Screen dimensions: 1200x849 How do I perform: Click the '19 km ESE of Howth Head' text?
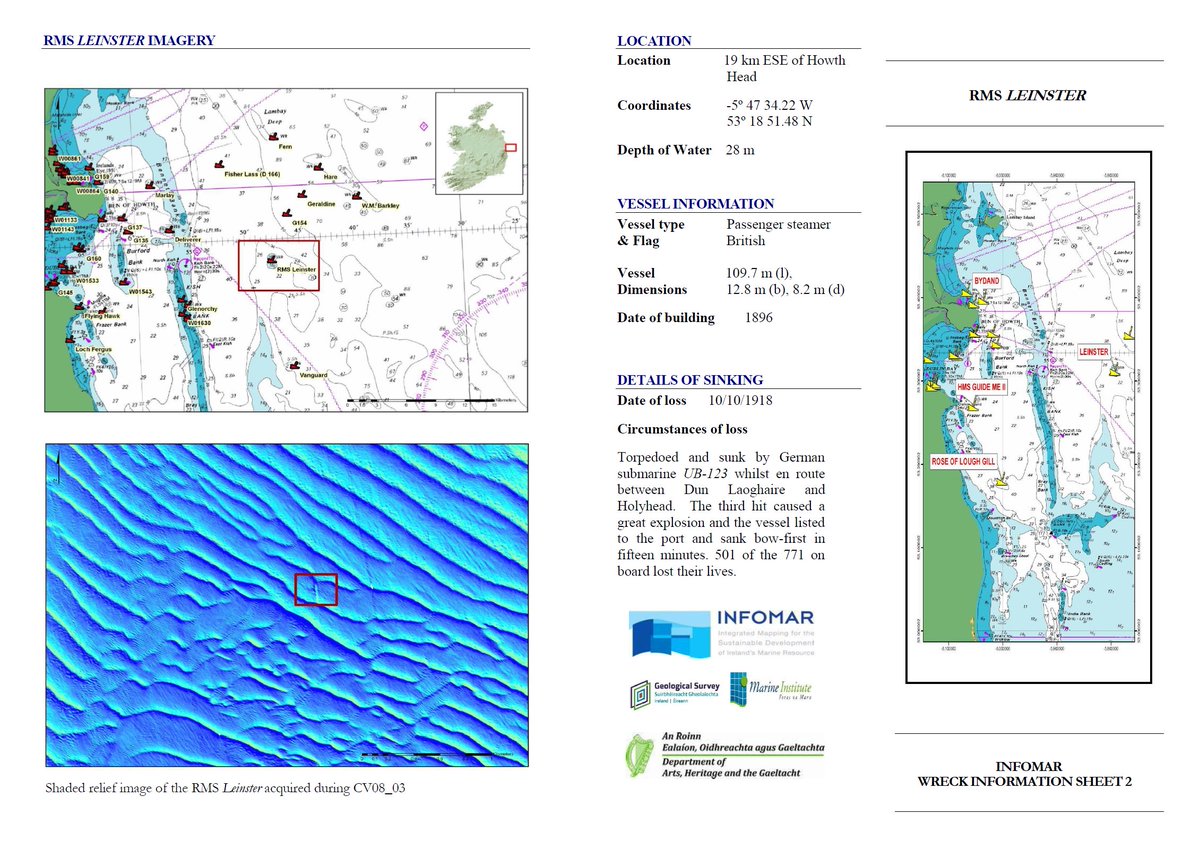point(785,68)
